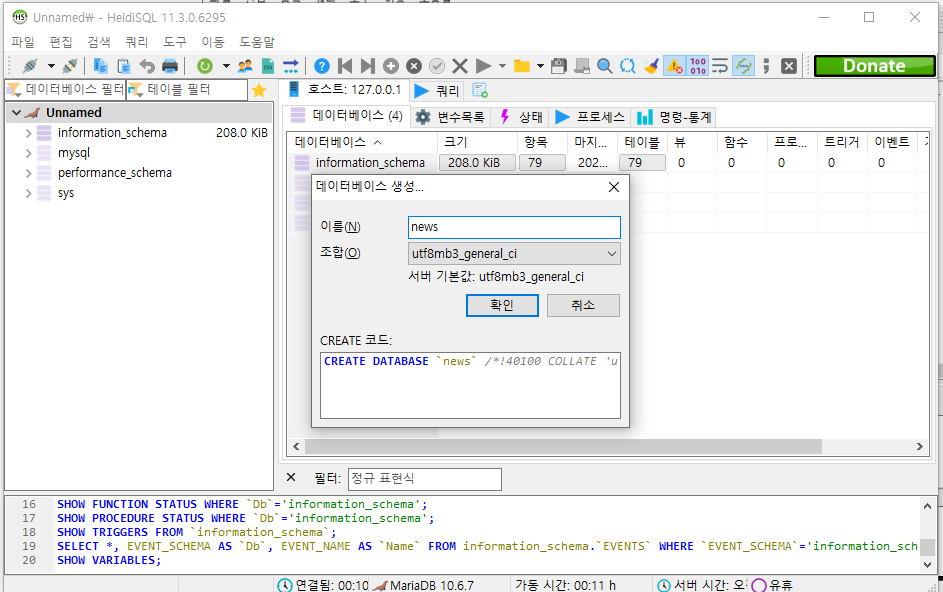Click the floppy disk save icon

tap(559, 66)
